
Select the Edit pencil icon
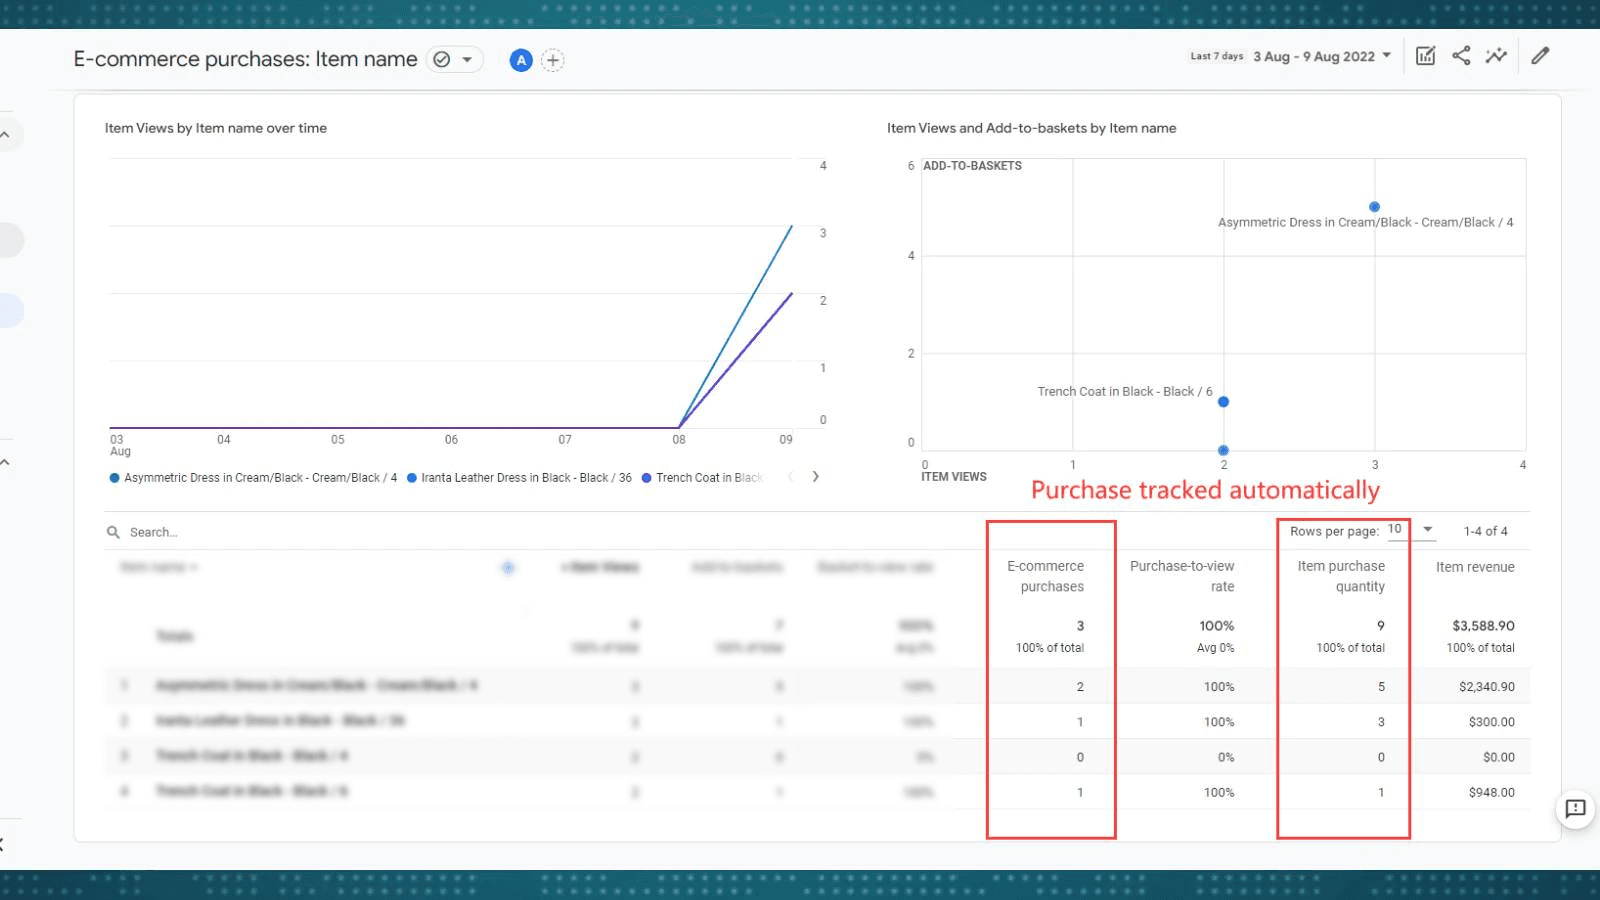1540,56
